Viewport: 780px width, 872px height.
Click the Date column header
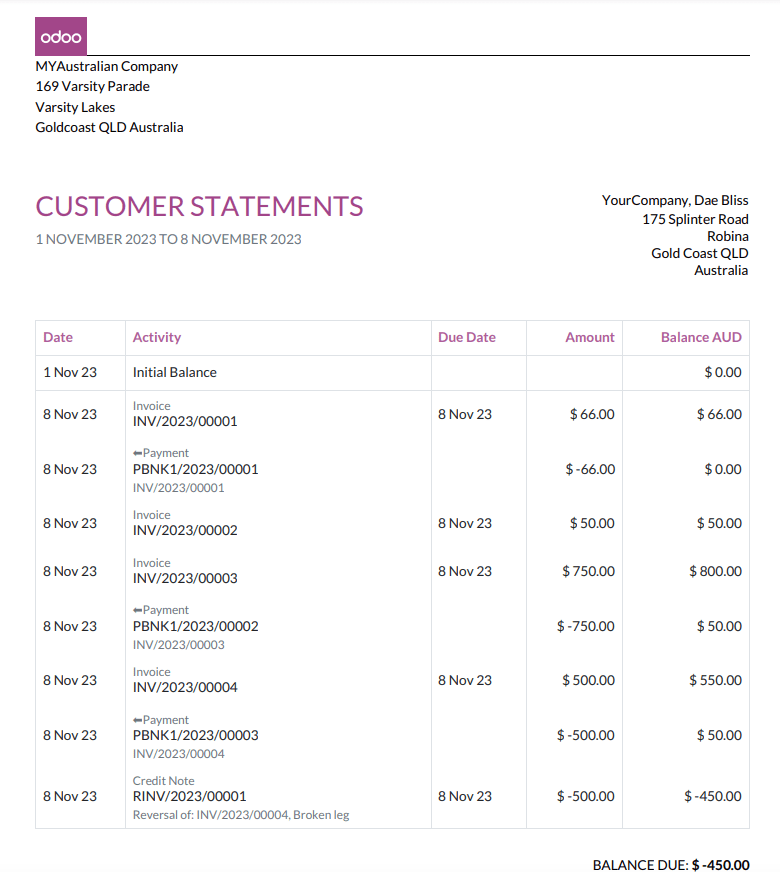tap(58, 338)
